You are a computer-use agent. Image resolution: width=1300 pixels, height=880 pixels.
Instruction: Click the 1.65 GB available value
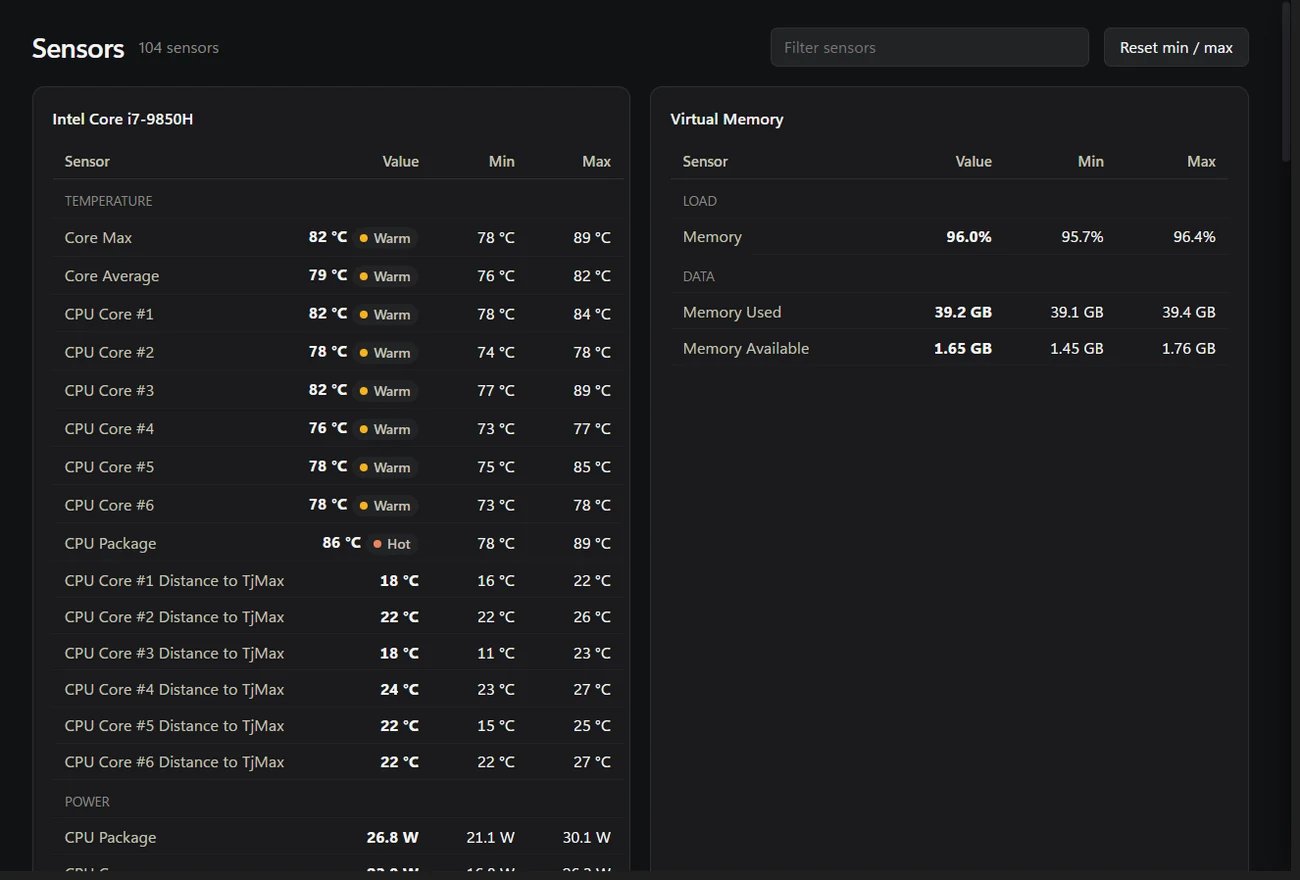click(963, 348)
